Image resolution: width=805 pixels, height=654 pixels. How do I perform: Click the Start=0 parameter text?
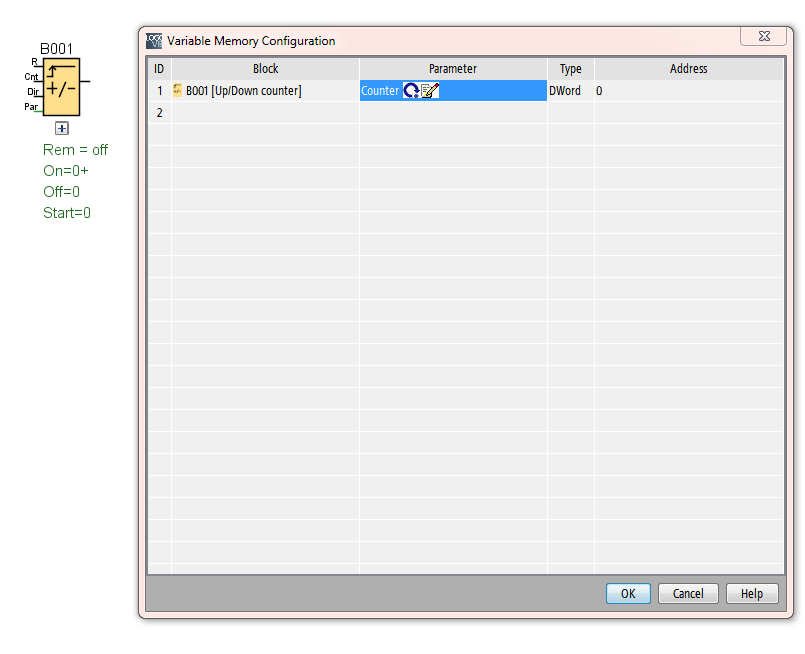67,213
